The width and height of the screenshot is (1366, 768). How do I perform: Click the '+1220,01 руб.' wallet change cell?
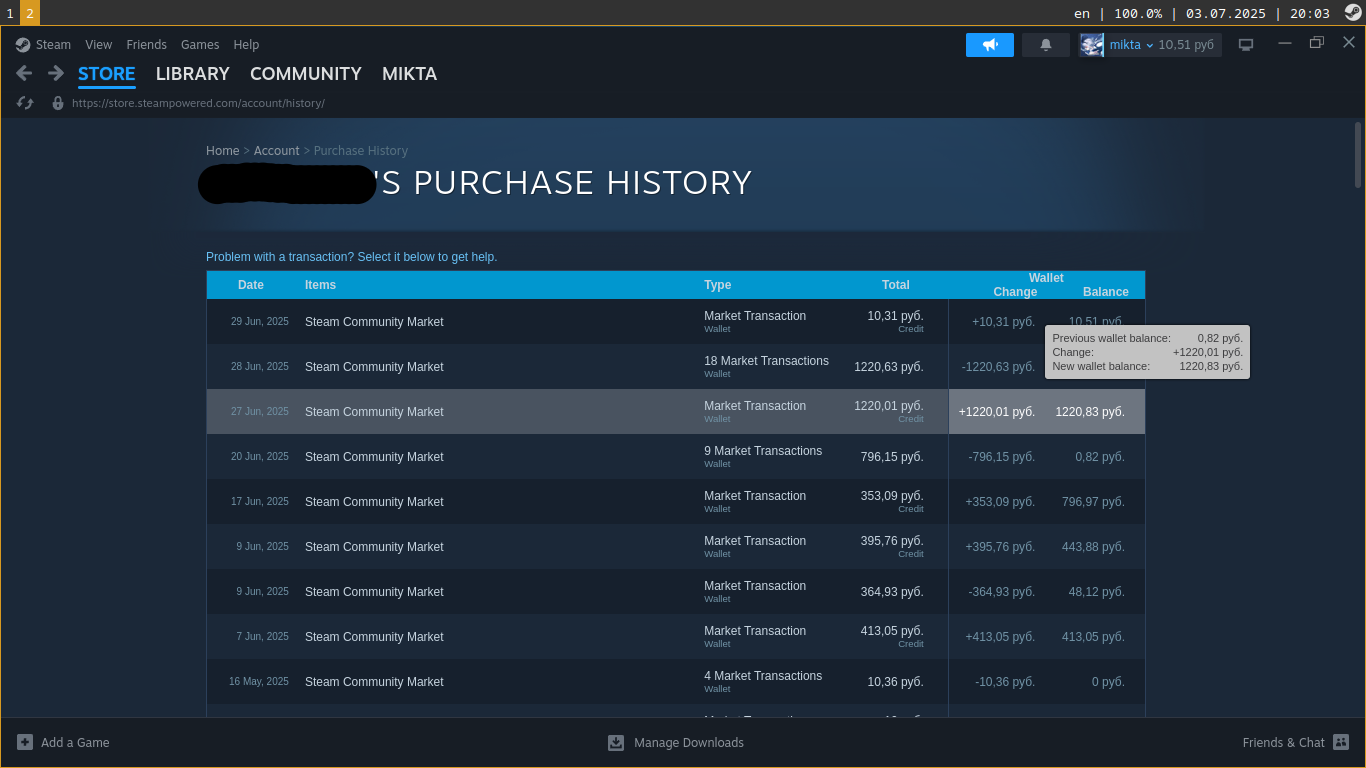997,412
